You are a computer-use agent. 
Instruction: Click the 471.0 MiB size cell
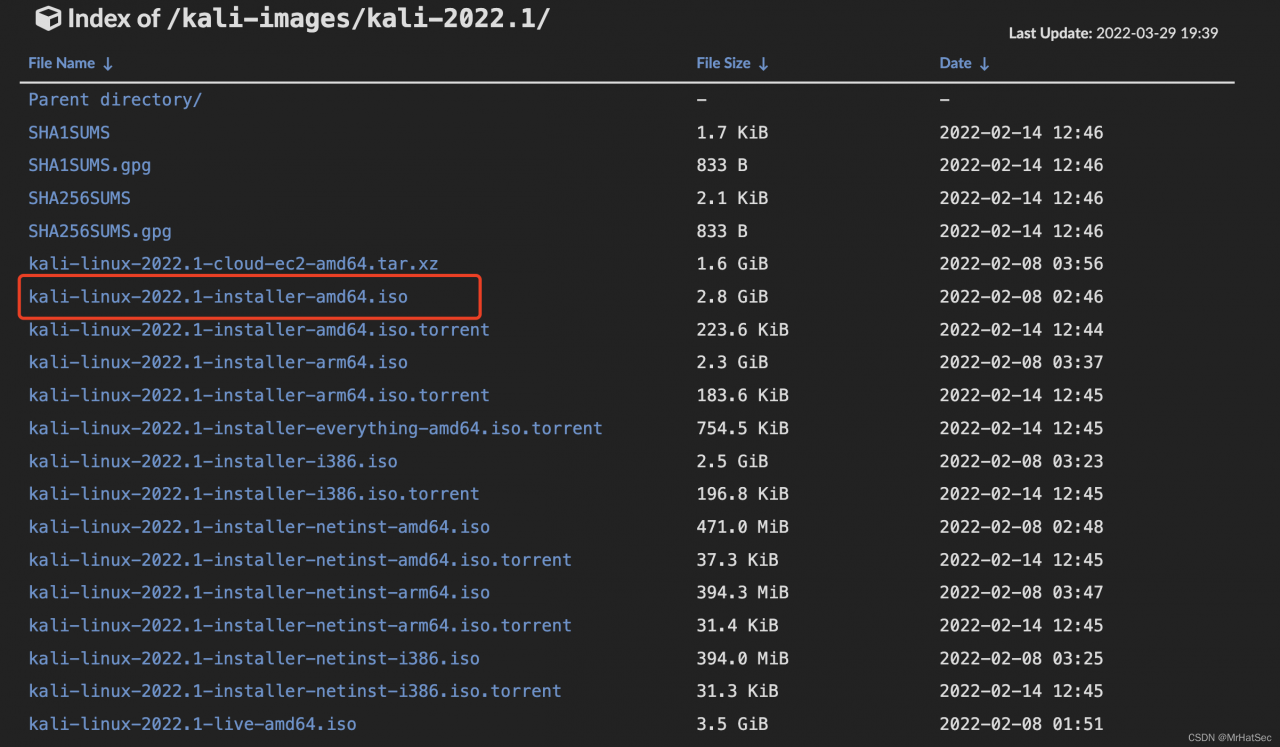pyautogui.click(x=742, y=527)
